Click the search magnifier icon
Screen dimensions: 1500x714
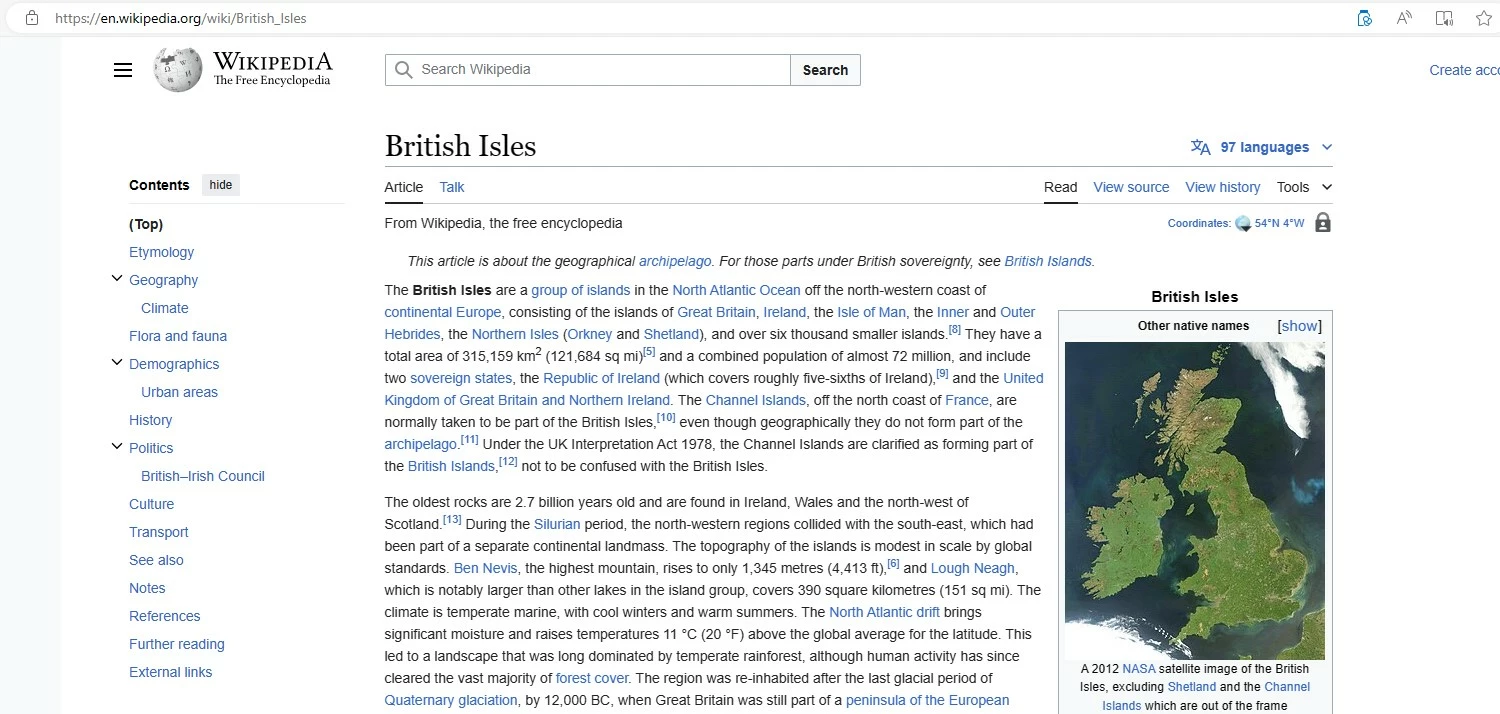pos(403,70)
